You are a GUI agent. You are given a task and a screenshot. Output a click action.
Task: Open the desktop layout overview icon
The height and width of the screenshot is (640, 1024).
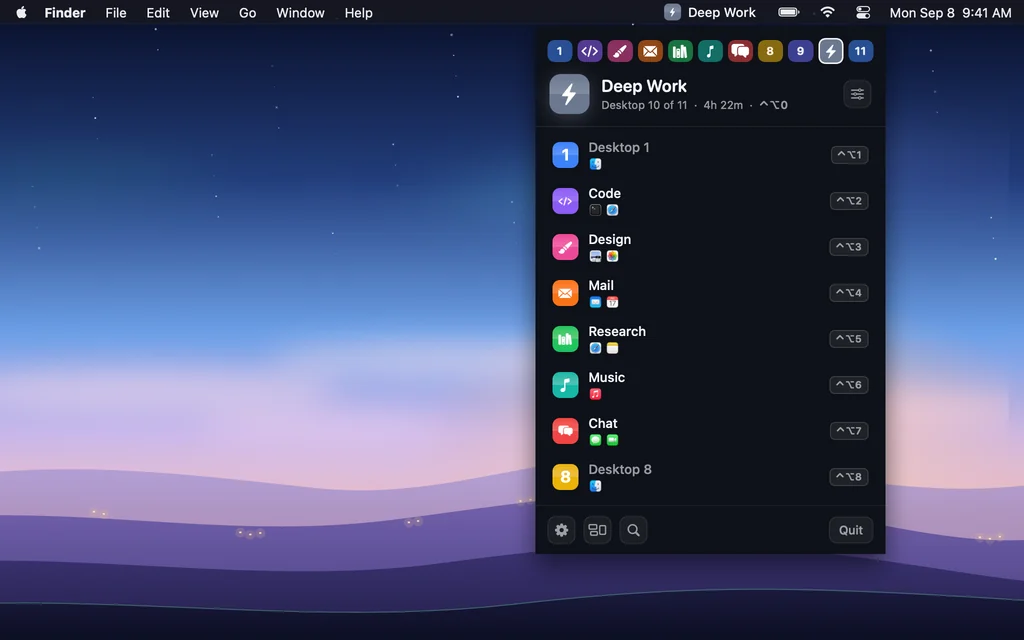pos(598,530)
